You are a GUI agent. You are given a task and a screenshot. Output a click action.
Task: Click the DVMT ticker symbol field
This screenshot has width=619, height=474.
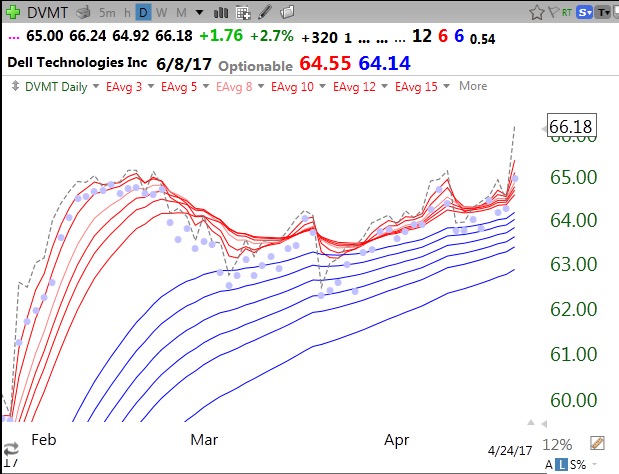tap(48, 13)
